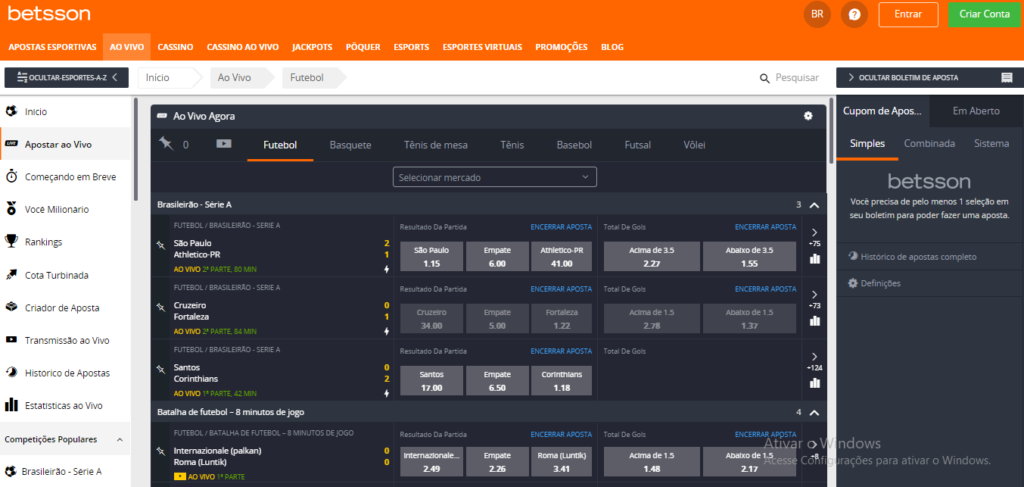This screenshot has height=487, width=1024.
Task: Open the Pôquer menu item
Action: [363, 47]
